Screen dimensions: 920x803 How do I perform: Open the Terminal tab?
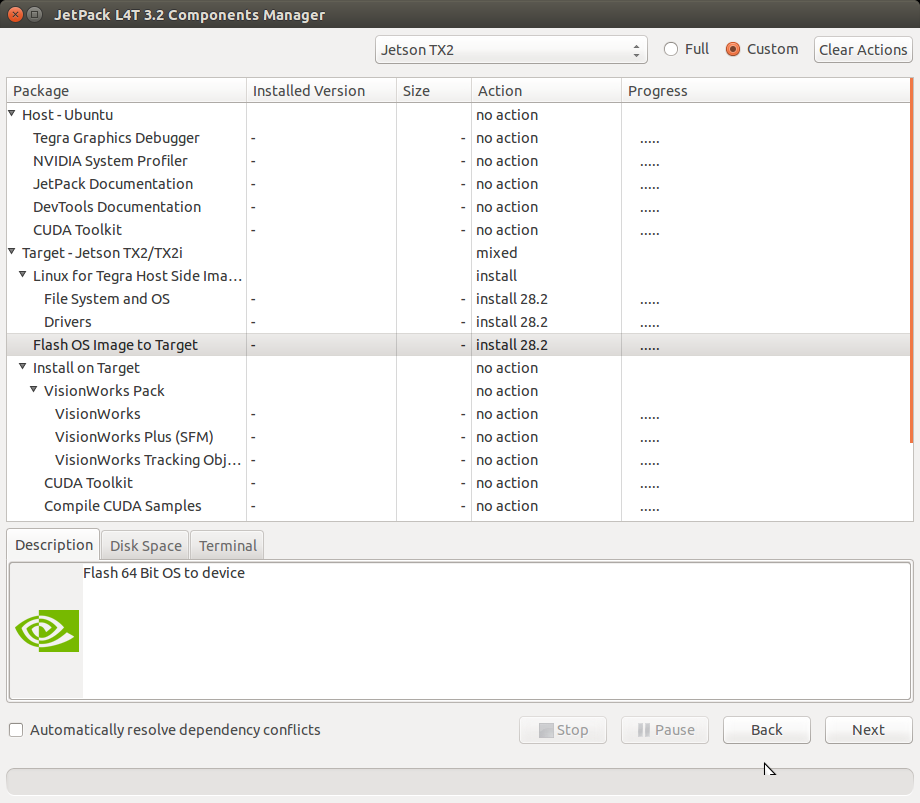[x=228, y=546]
